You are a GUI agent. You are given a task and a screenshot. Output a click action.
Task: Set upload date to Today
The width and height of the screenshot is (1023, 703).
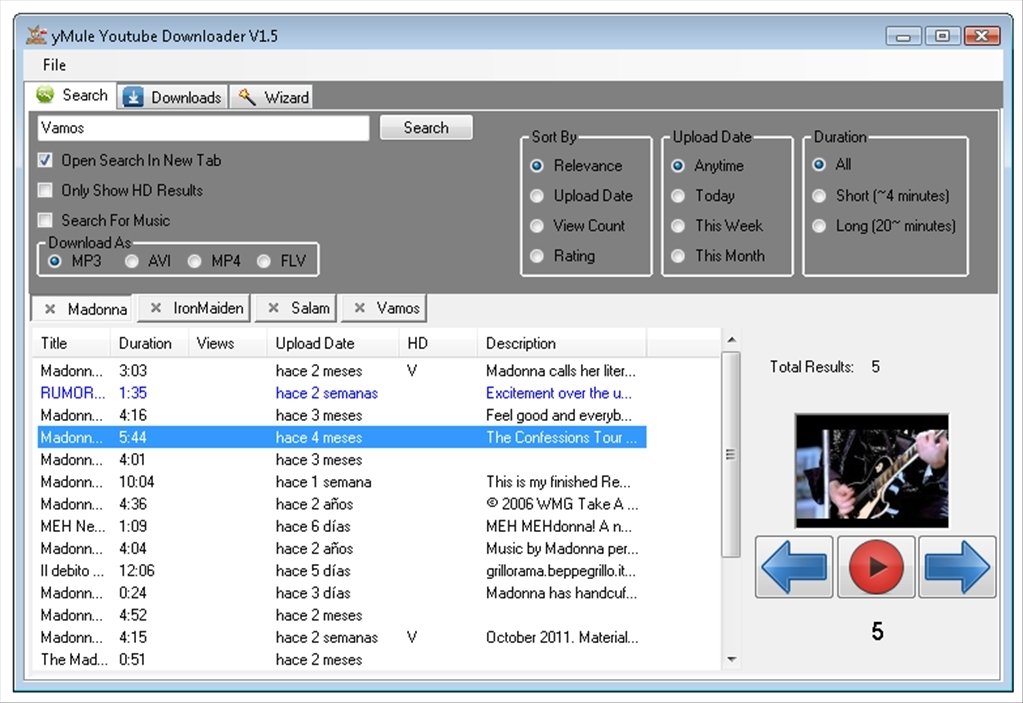pyautogui.click(x=678, y=196)
